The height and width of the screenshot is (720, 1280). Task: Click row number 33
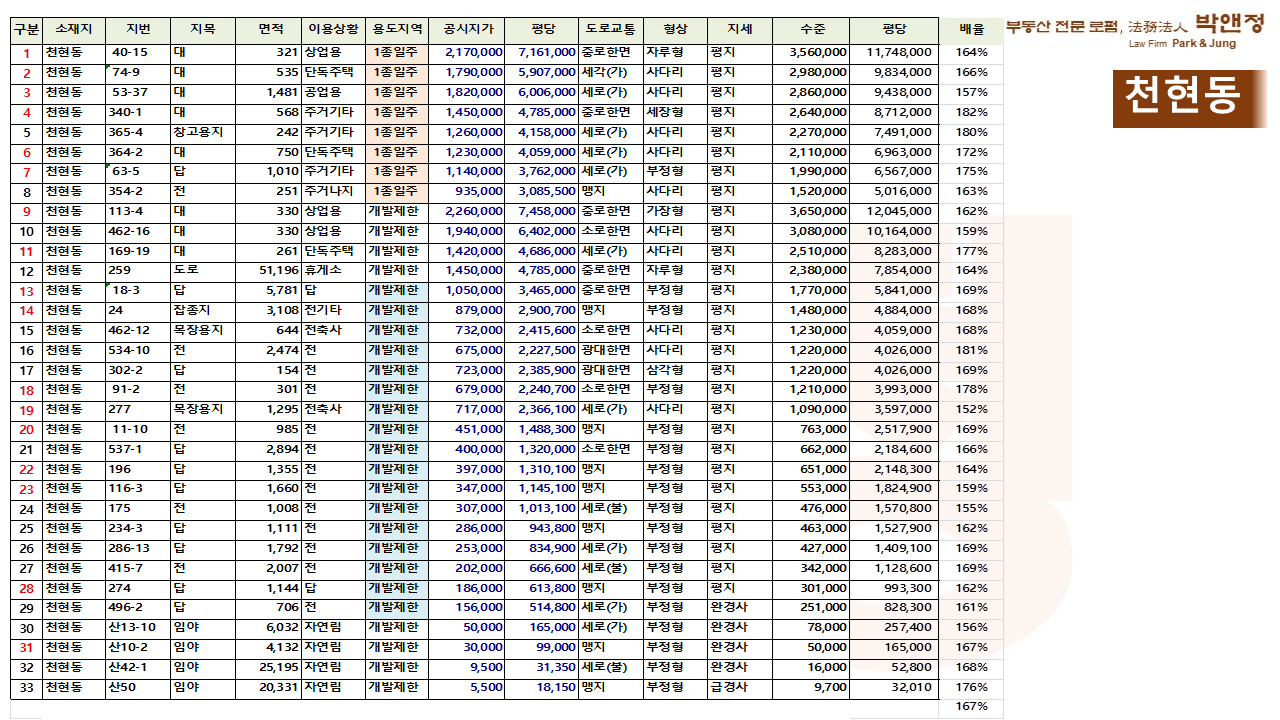point(27,687)
